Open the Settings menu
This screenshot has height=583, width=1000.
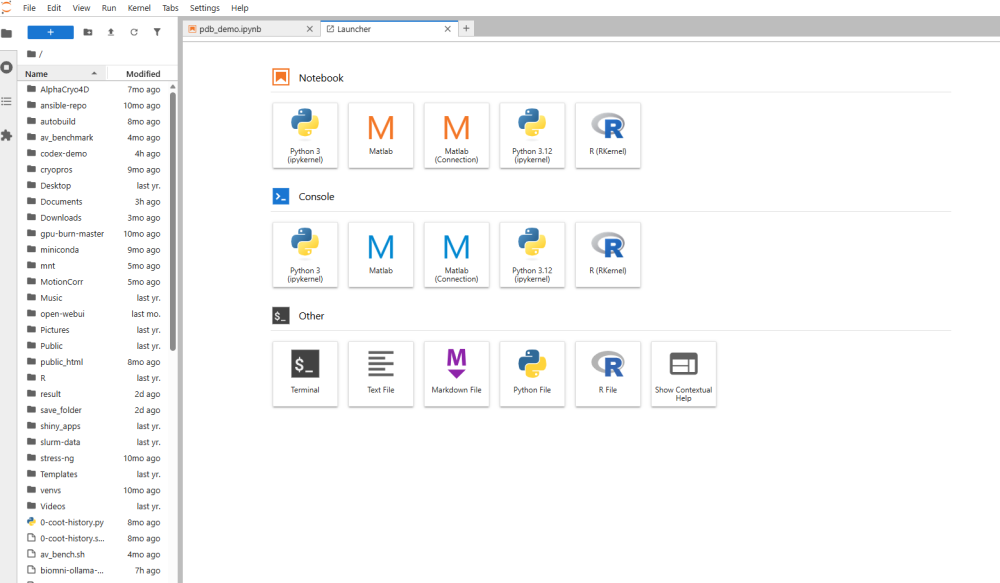[205, 8]
